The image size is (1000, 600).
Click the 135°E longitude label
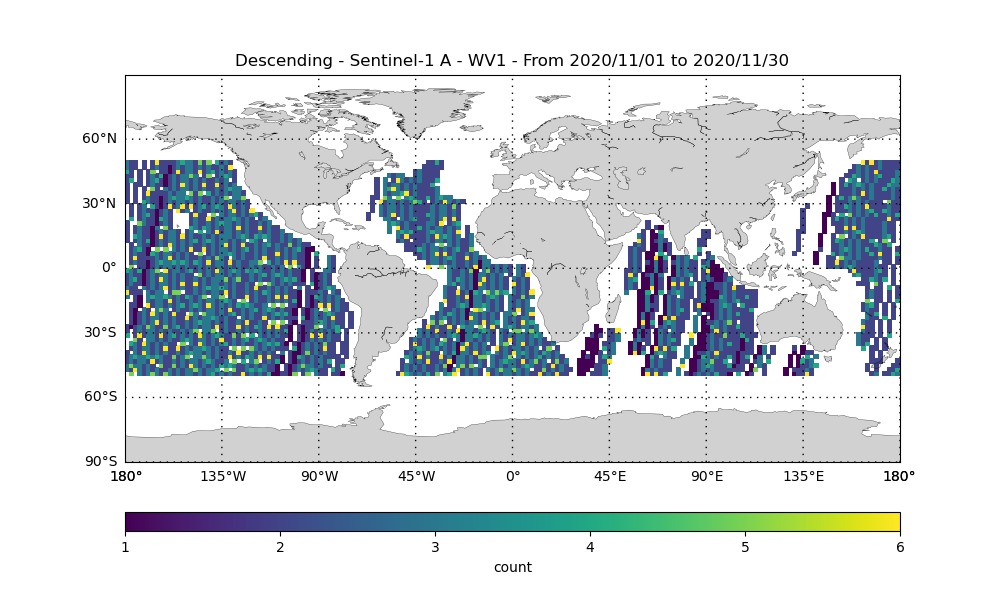tap(804, 476)
